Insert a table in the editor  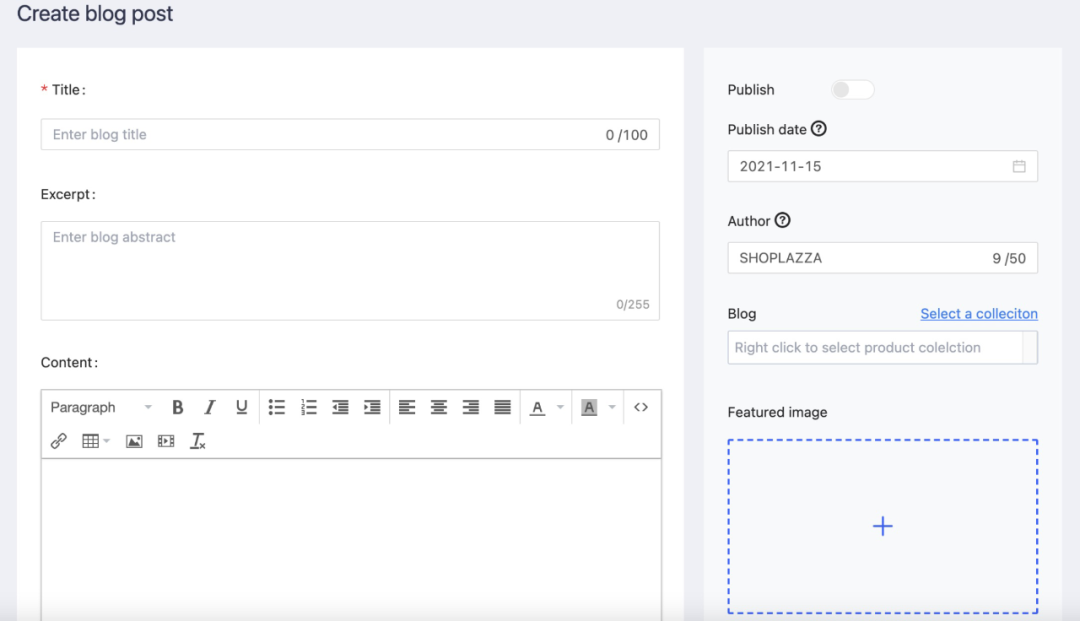click(90, 441)
